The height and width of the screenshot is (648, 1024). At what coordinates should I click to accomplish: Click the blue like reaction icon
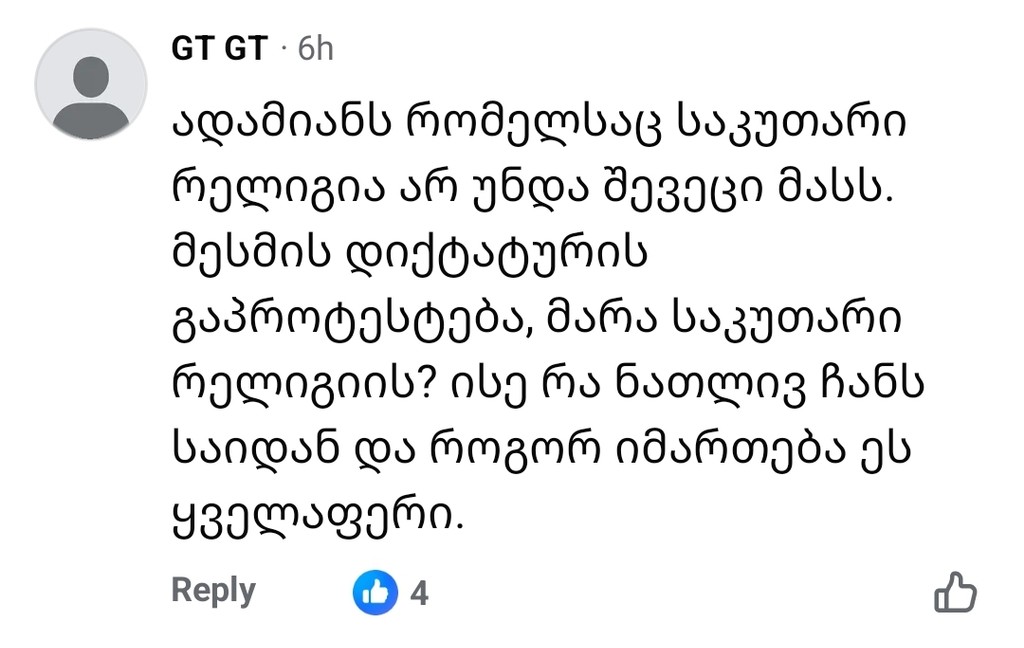click(x=375, y=593)
